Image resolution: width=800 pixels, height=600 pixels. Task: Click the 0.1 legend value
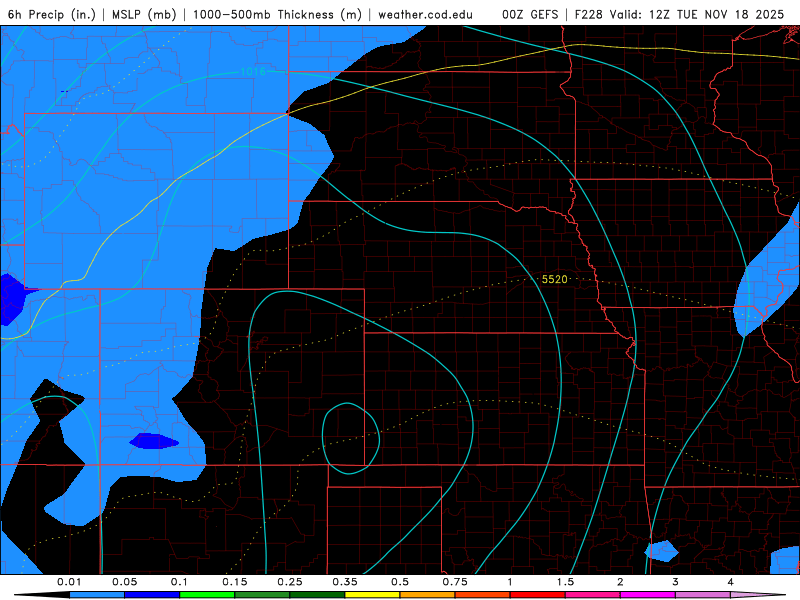click(179, 582)
